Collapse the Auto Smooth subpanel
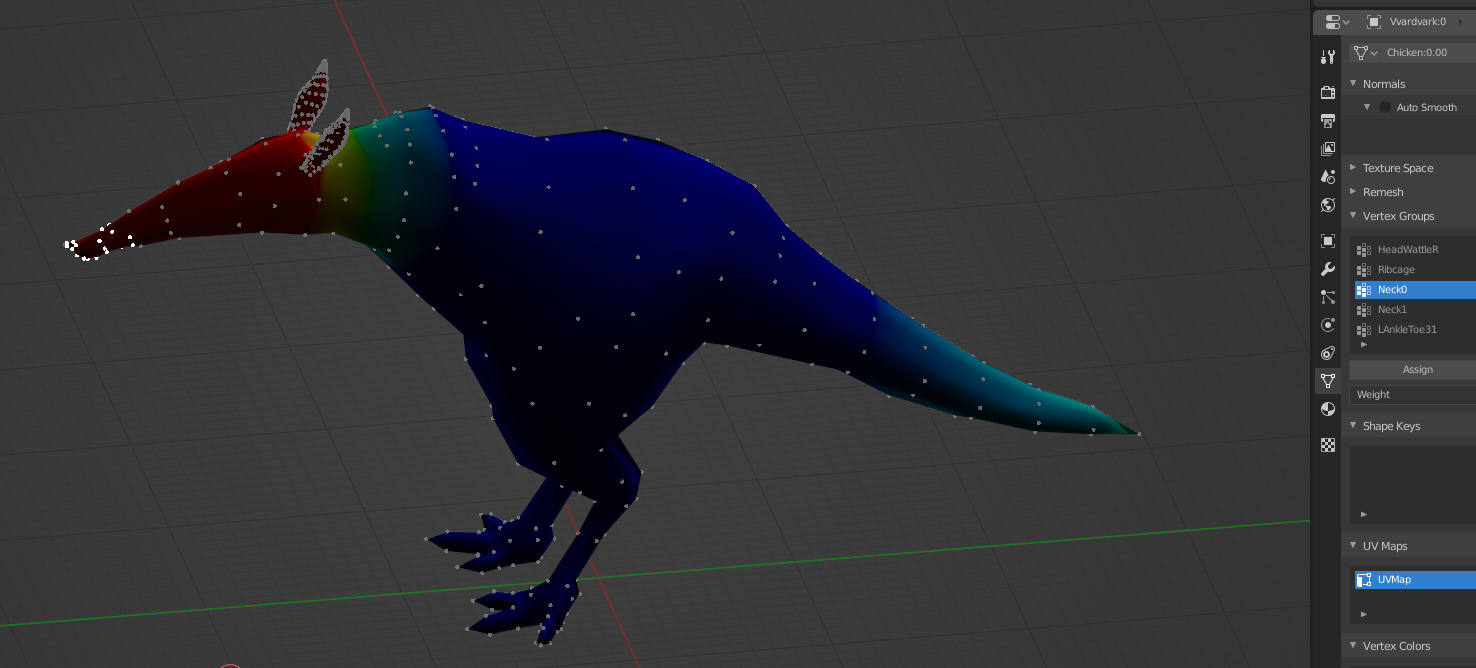1476x668 pixels. (1368, 107)
